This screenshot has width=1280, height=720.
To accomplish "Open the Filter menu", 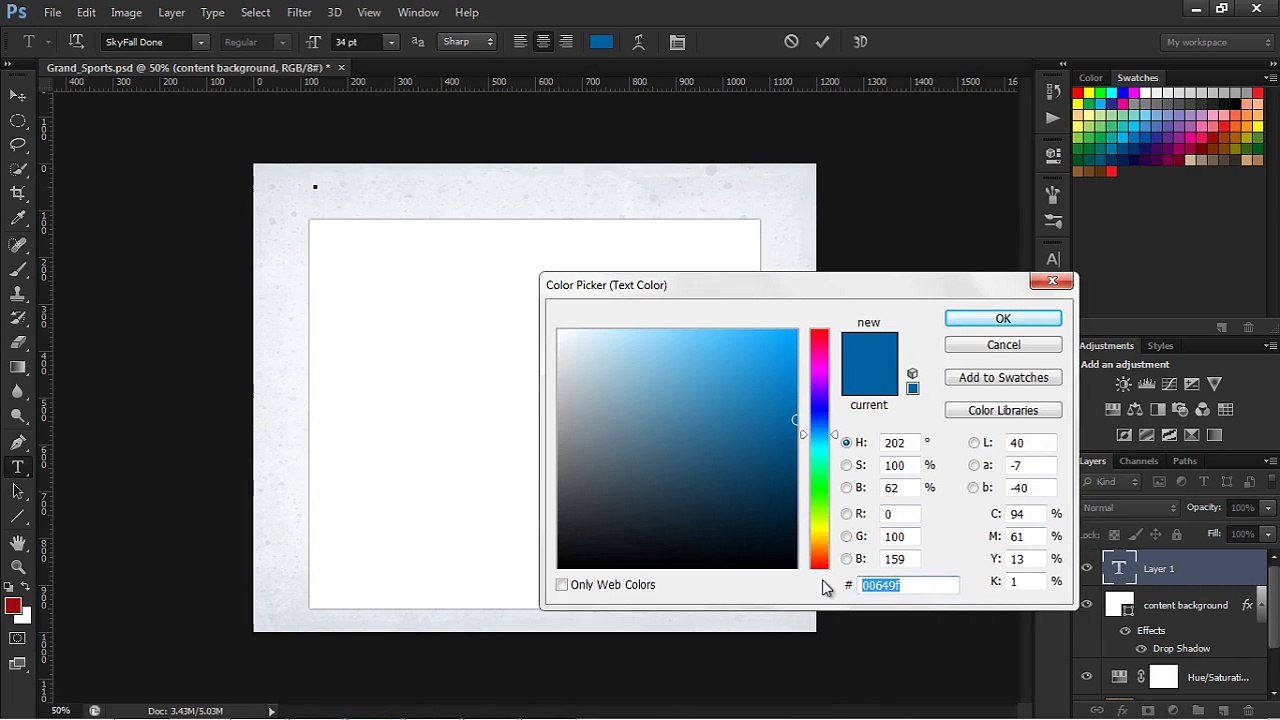I will click(299, 12).
